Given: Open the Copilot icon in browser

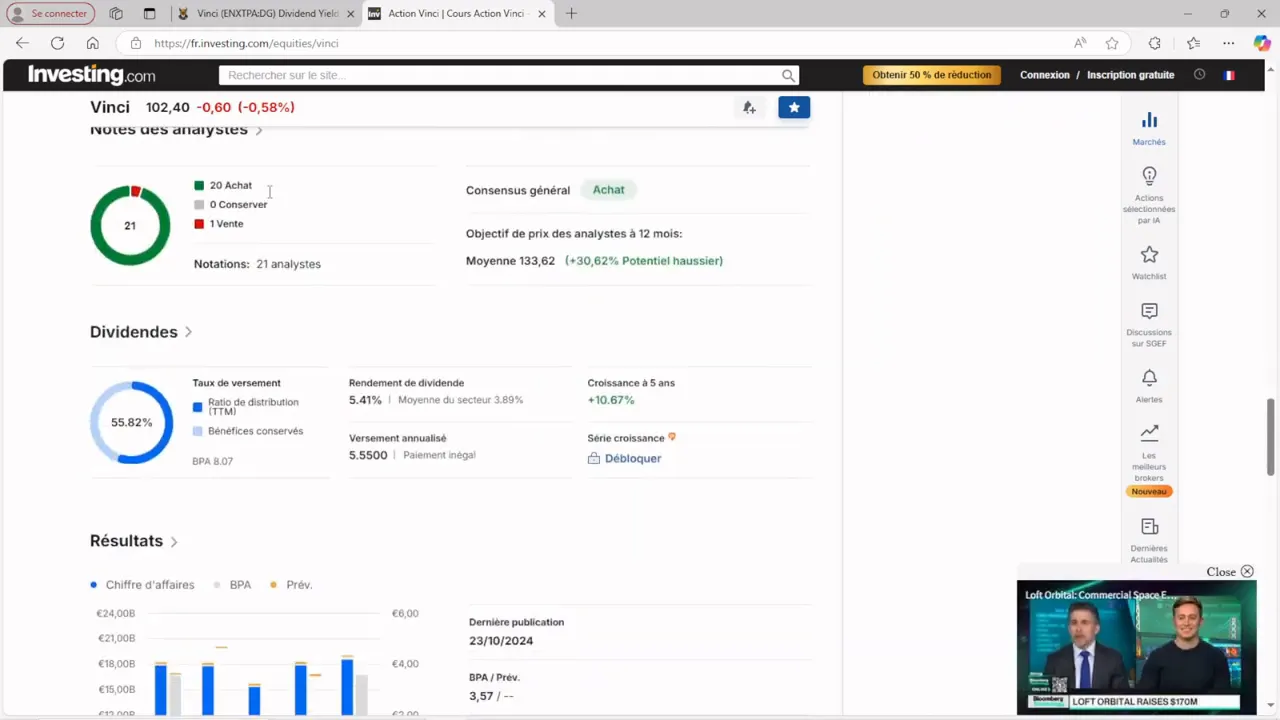Looking at the screenshot, I should [x=1262, y=43].
